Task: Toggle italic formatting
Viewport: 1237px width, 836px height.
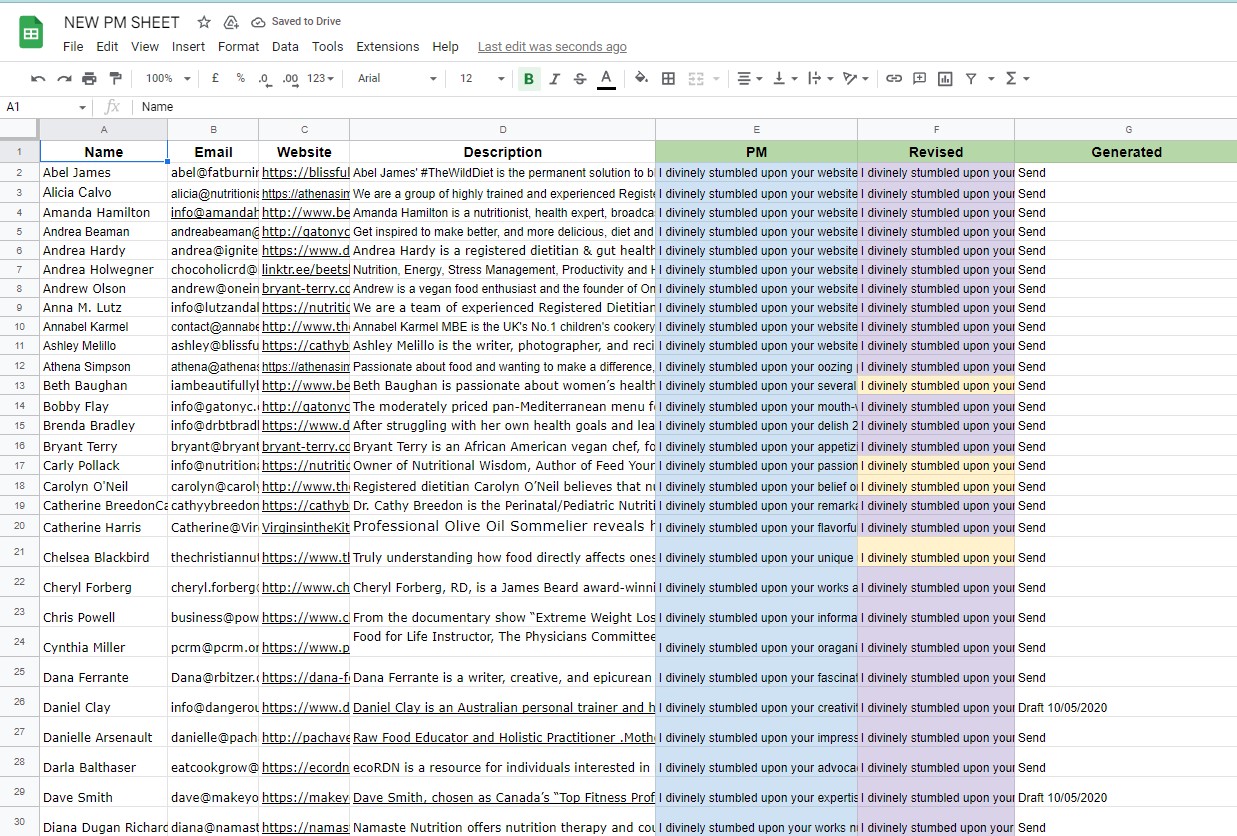Action: point(554,78)
